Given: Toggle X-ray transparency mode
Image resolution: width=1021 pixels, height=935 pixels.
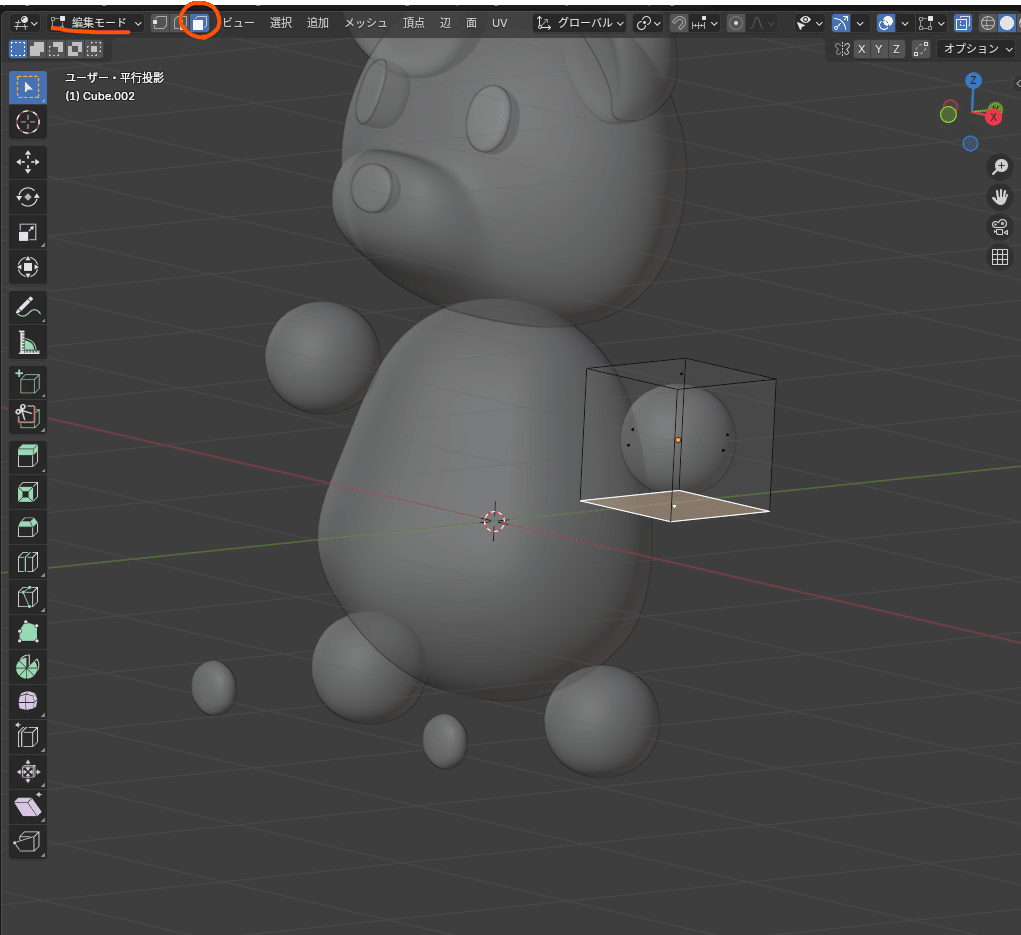Looking at the screenshot, I should point(962,23).
